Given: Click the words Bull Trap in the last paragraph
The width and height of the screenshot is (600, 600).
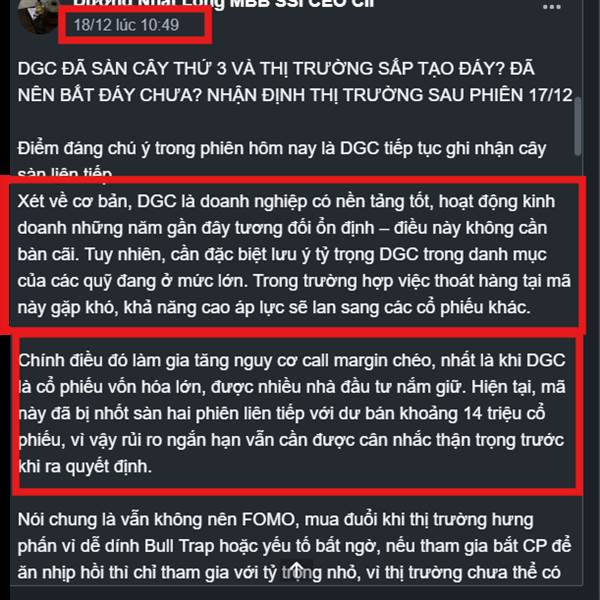Looking at the screenshot, I should pyautogui.click(x=179, y=546).
